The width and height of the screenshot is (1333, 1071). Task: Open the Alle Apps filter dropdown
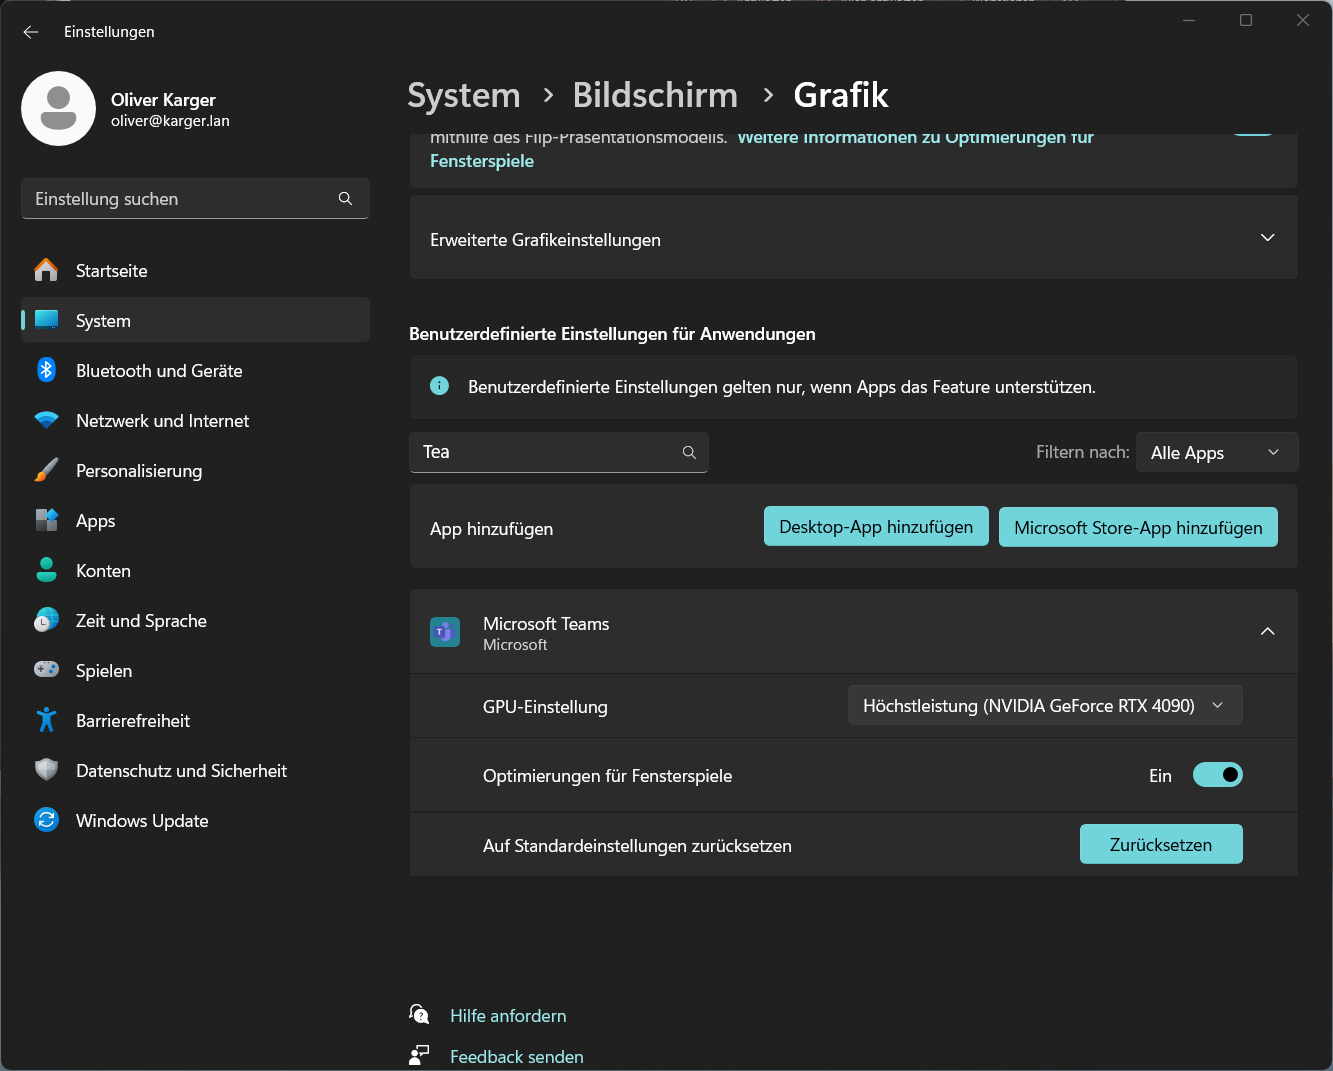point(1216,452)
